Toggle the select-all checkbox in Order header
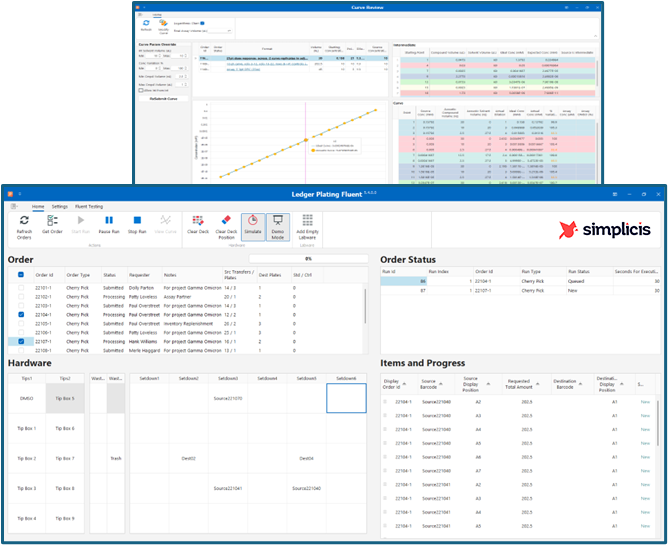668x545 pixels. 21,275
